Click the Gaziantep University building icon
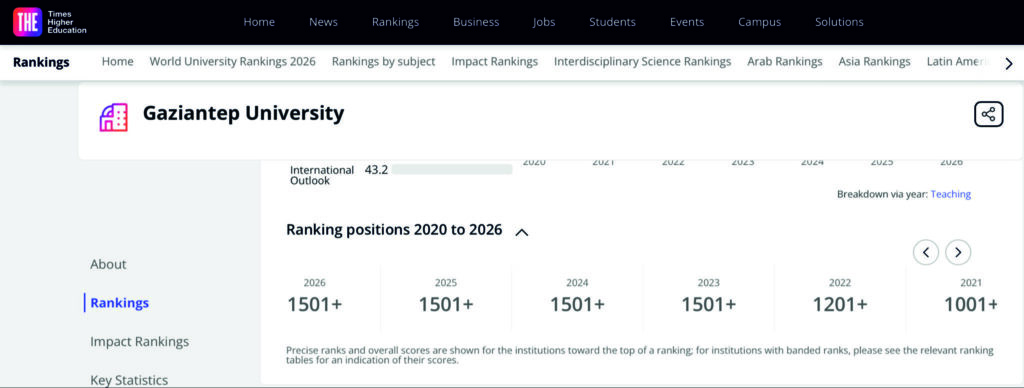Viewport: 1024px width, 388px height. [x=114, y=117]
